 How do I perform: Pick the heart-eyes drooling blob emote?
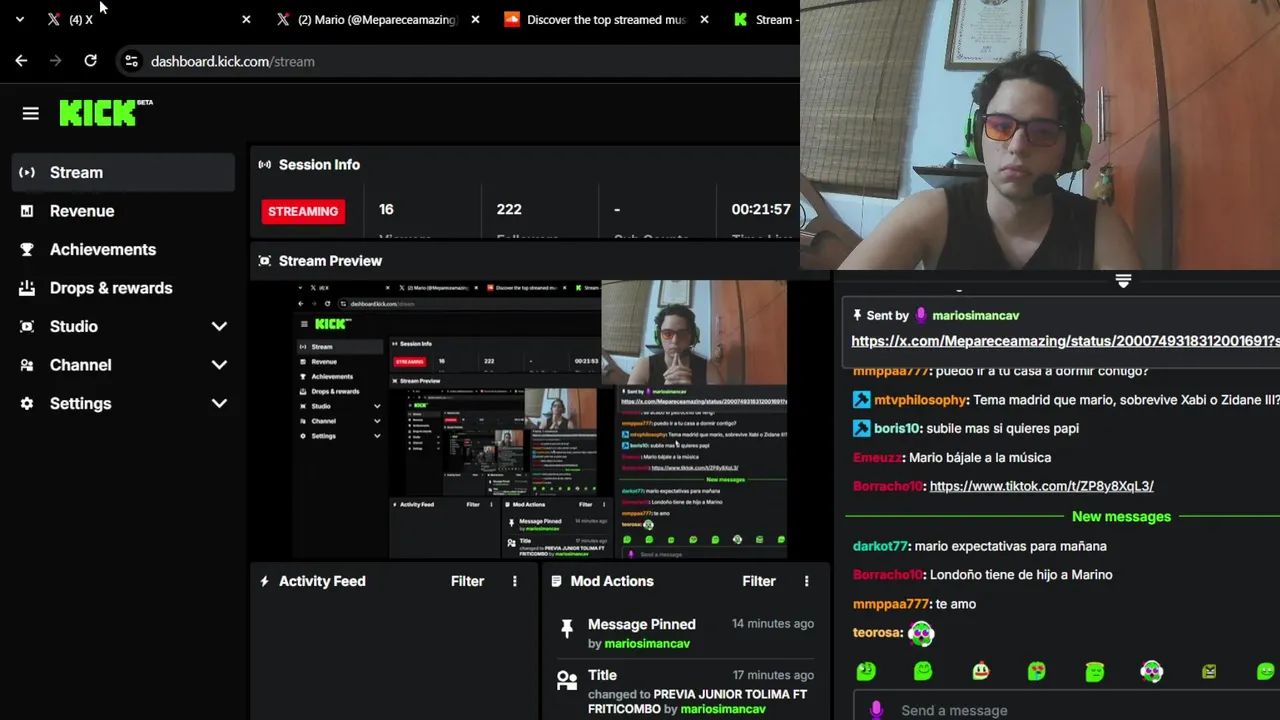click(1037, 671)
